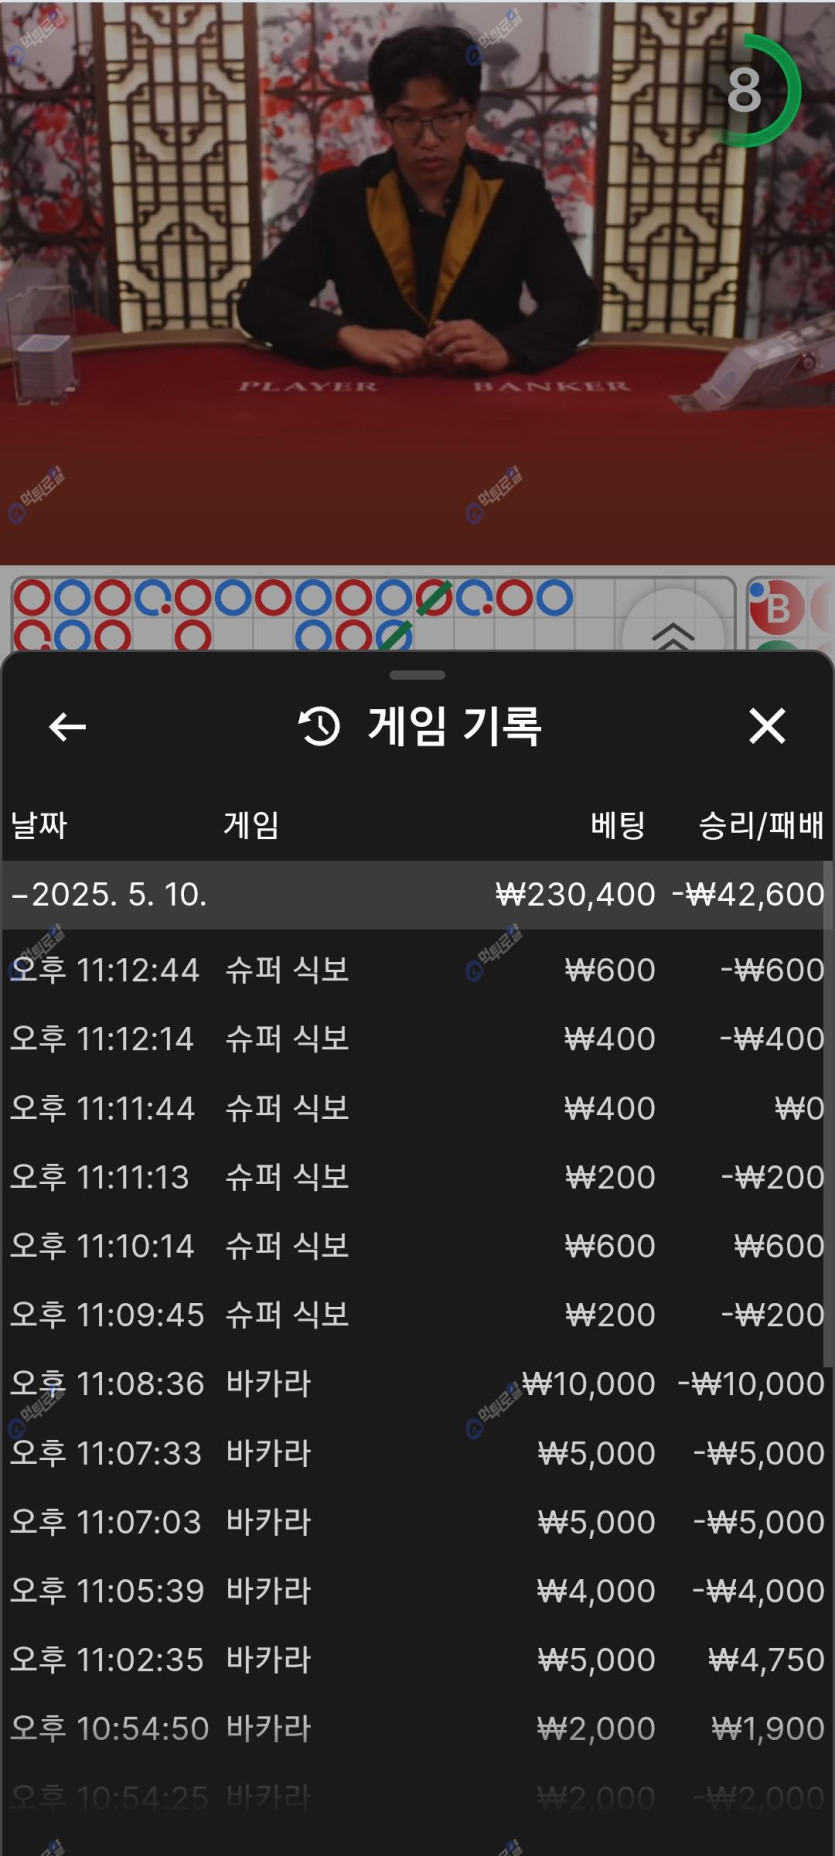Expand the roadmap with double chevron
835x1856 pixels.
tap(673, 633)
